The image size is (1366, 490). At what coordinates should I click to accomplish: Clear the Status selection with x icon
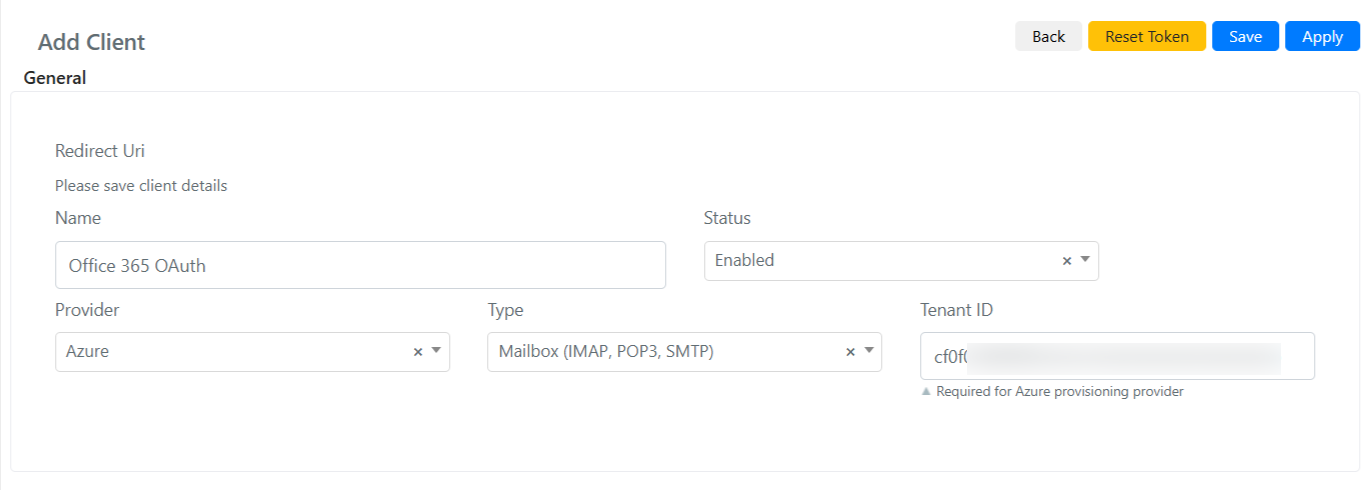[1066, 261]
